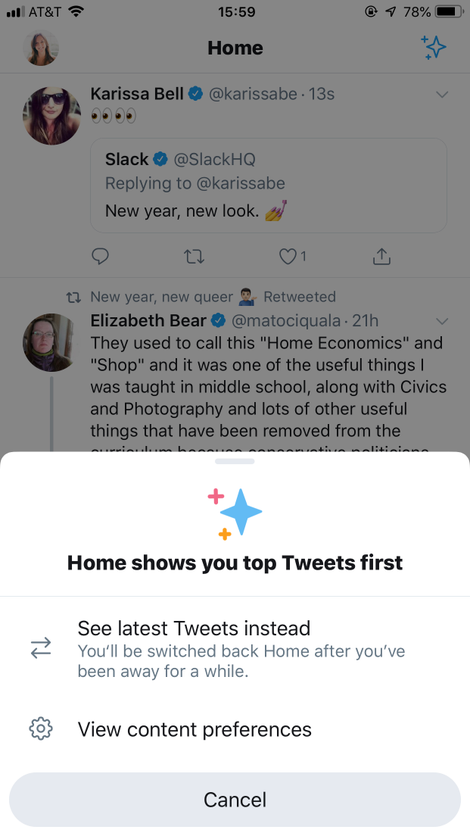Retweet Karissa Bell's tweet
Screen dimensions: 470x836
click(x=194, y=258)
